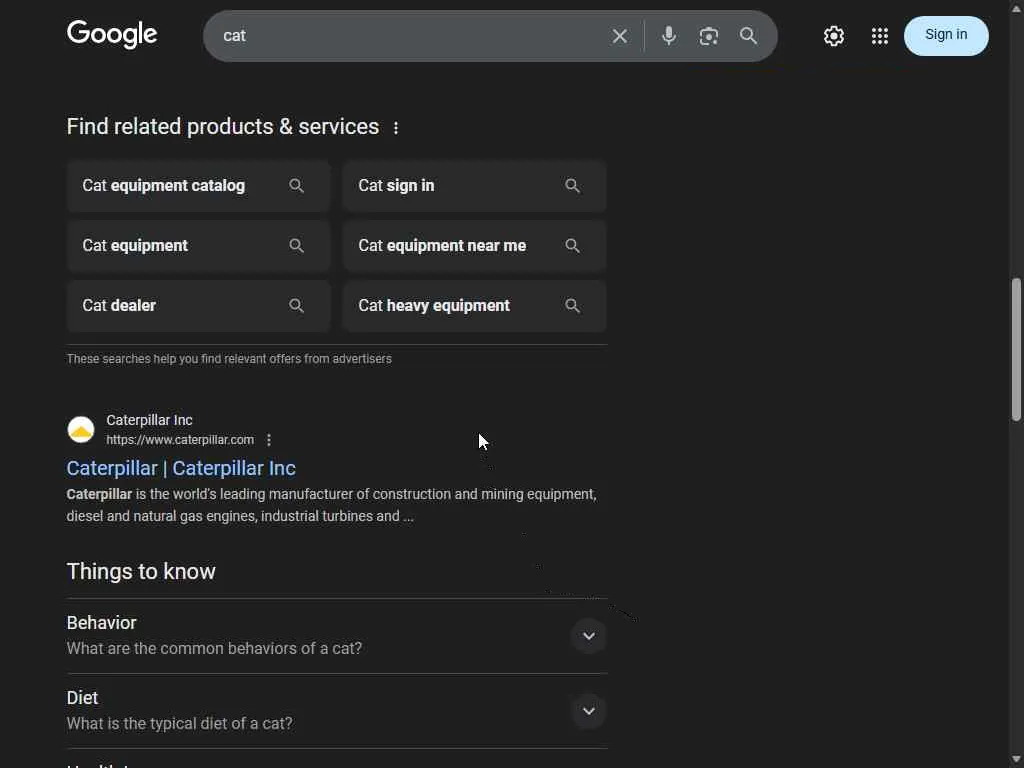Viewport: 1024px width, 768px height.
Task: Click into the search input field
Action: click(410, 36)
